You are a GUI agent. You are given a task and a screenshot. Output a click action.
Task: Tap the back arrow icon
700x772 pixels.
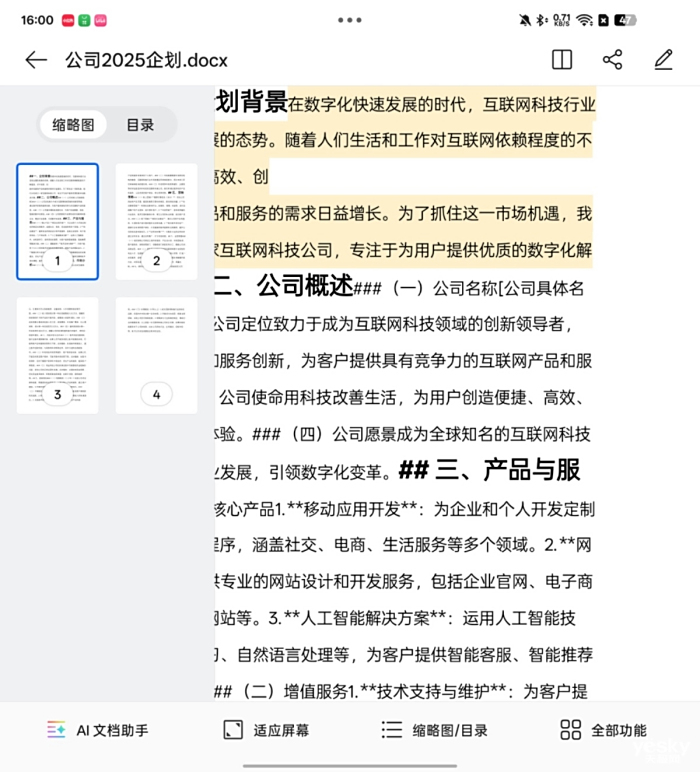[36, 60]
